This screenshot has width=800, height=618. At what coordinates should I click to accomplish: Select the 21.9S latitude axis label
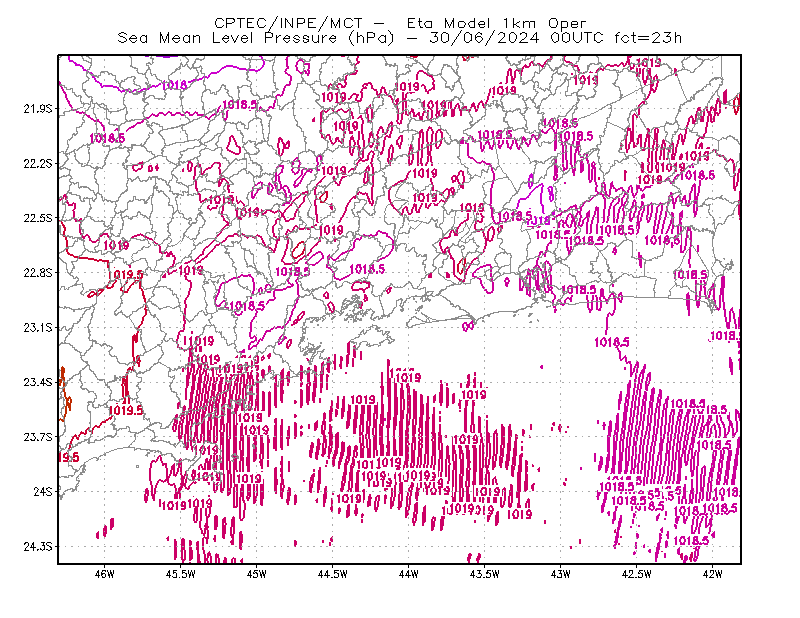[x=38, y=109]
